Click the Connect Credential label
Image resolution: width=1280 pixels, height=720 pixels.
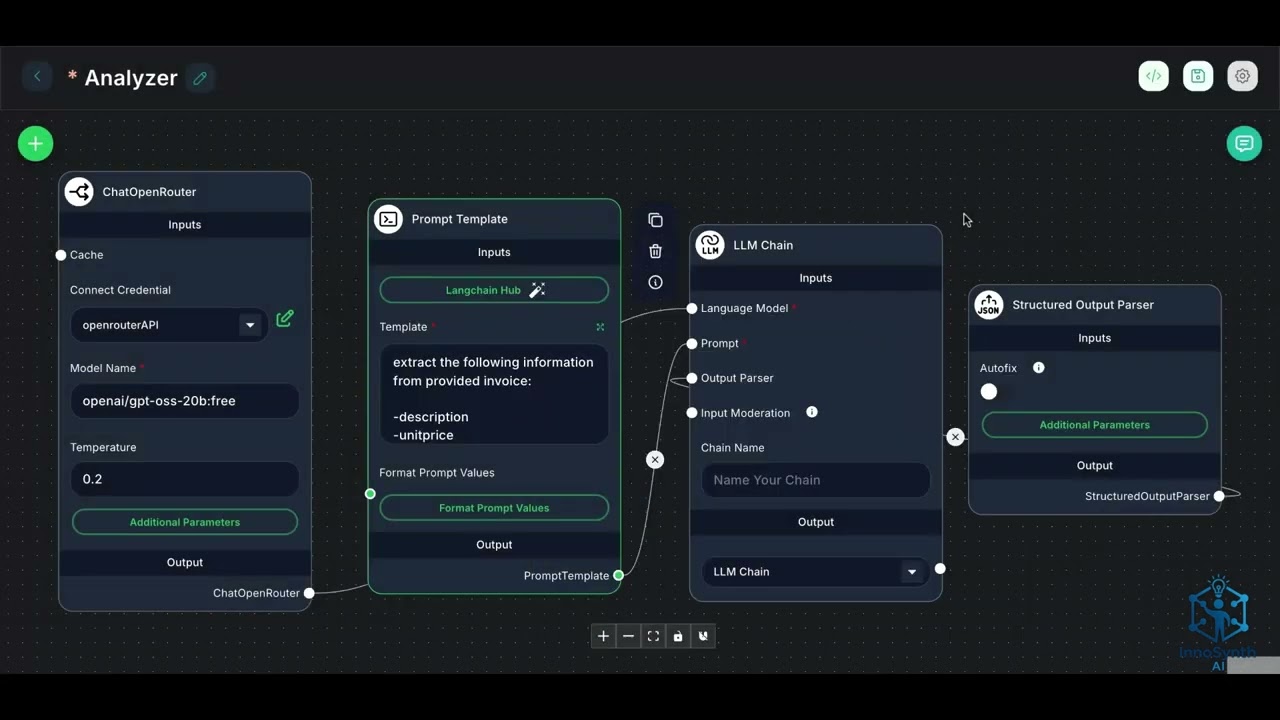(x=120, y=290)
